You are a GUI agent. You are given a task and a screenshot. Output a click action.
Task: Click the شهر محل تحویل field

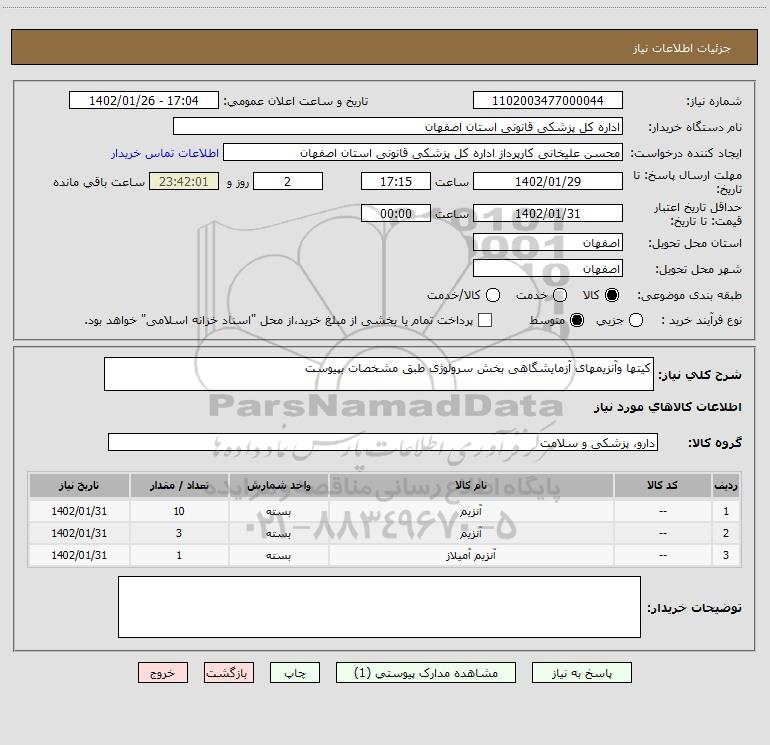click(548, 269)
